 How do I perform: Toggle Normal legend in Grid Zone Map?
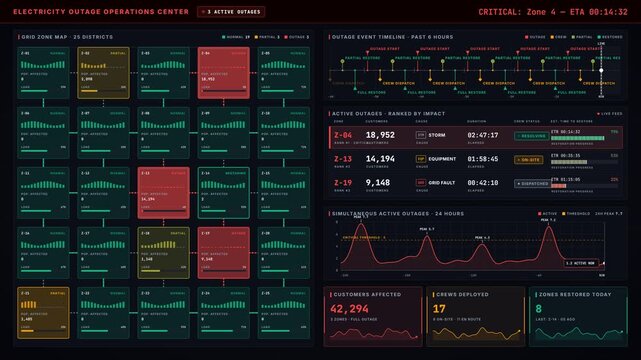(x=236, y=37)
